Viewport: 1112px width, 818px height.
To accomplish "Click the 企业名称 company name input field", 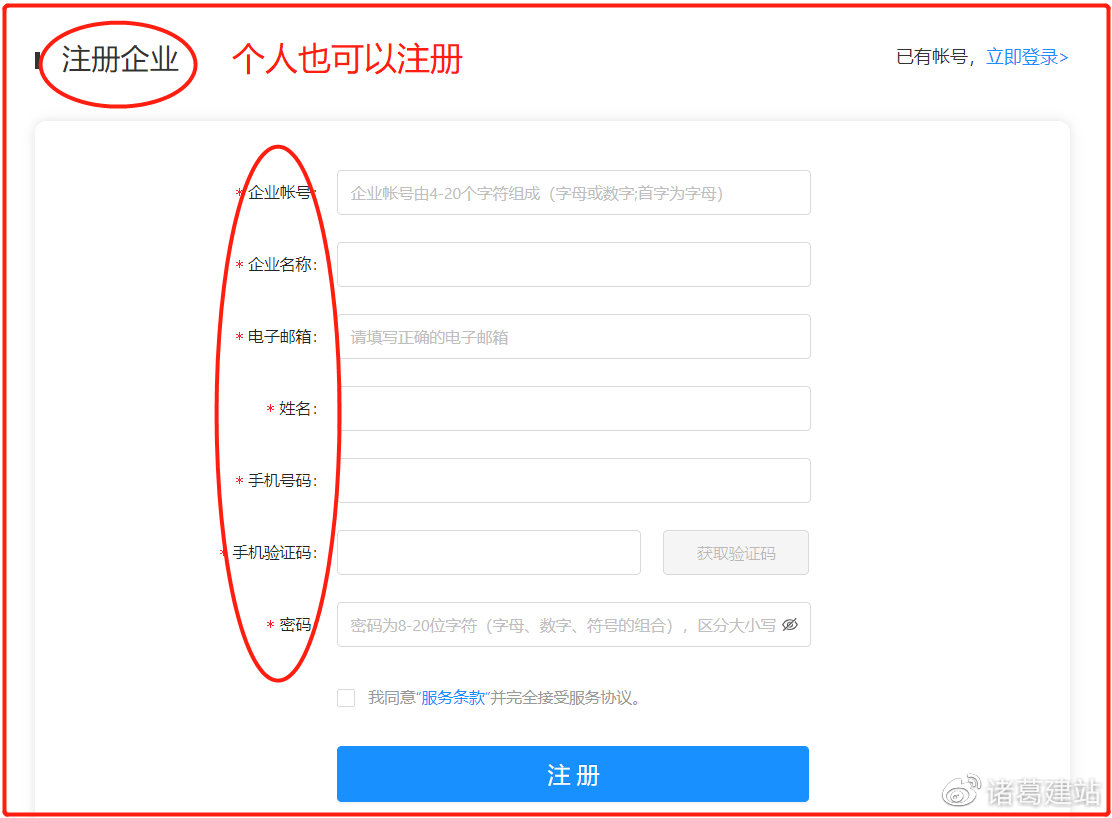I will coord(573,264).
